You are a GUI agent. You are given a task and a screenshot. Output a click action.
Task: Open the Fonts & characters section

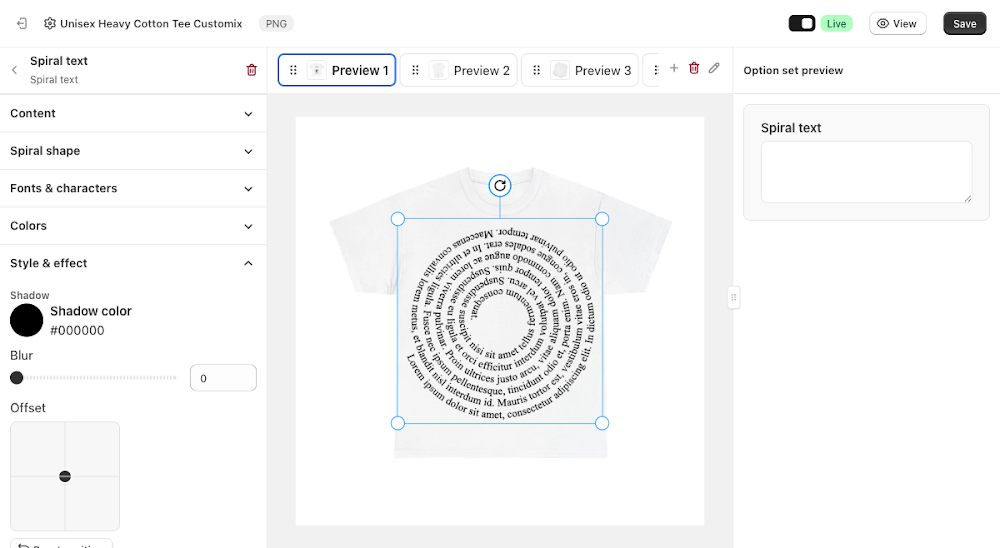[x=133, y=189]
